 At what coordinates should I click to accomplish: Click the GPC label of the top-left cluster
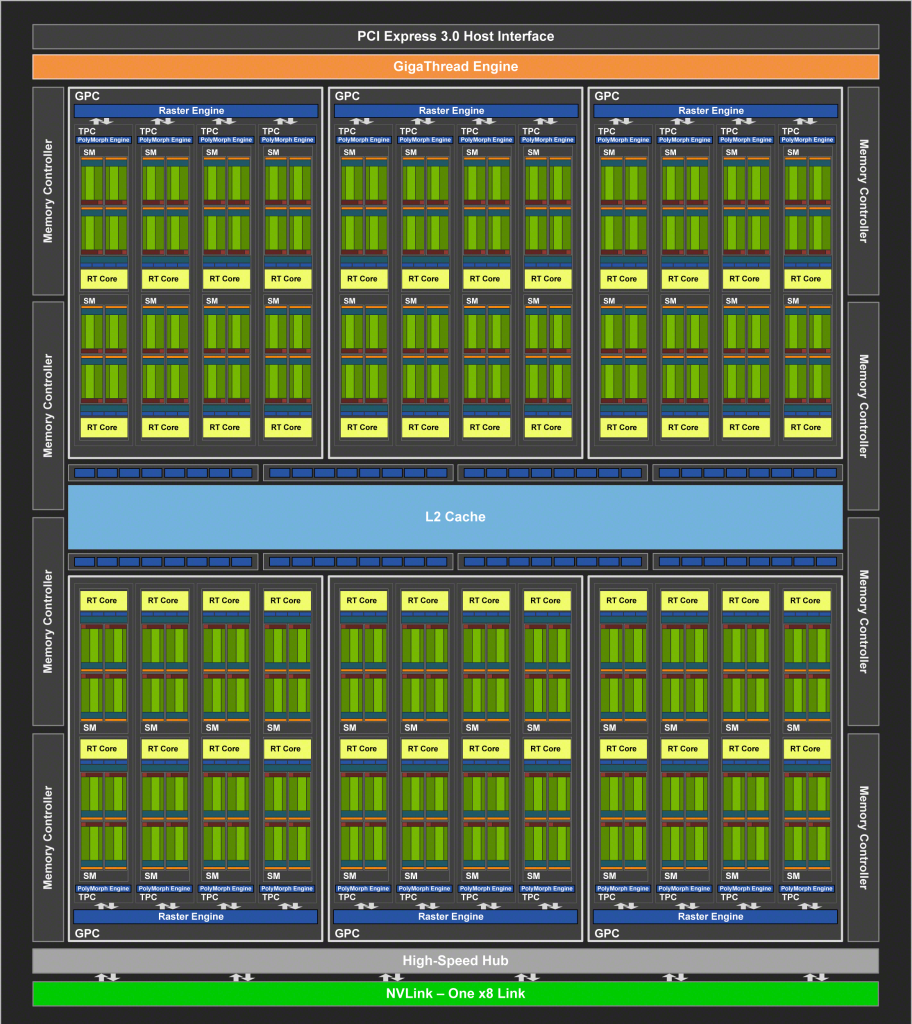pyautogui.click(x=87, y=96)
